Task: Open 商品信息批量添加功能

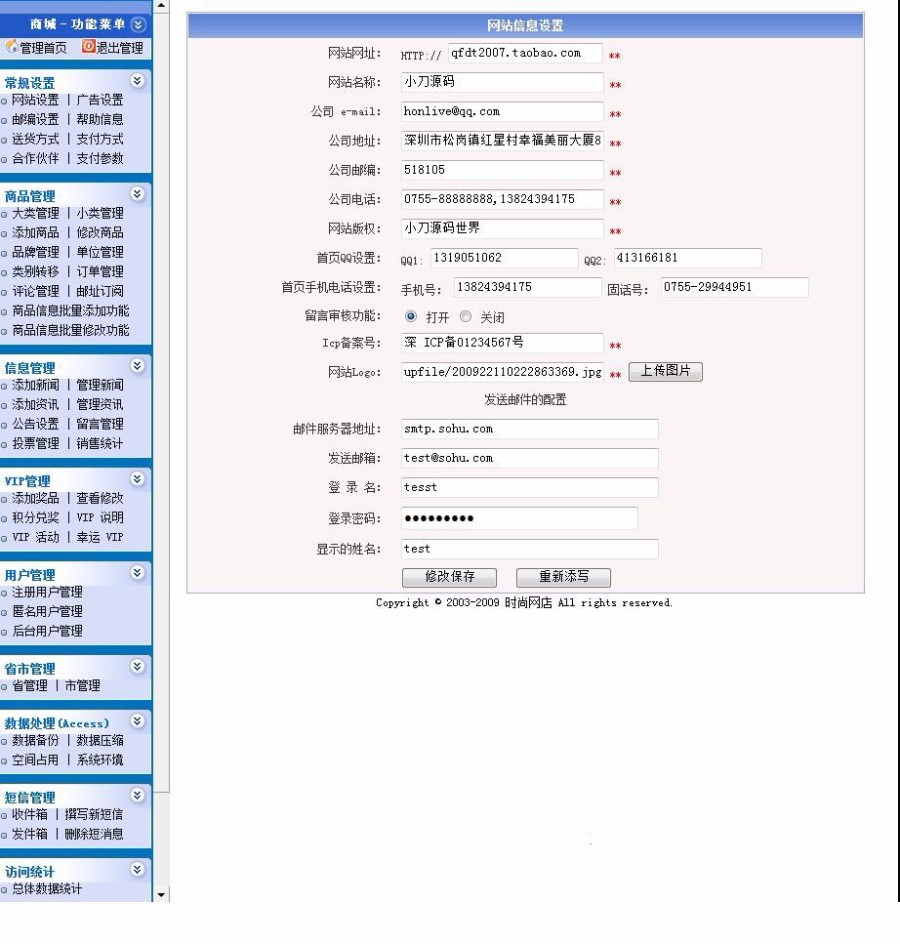Action: (x=70, y=311)
